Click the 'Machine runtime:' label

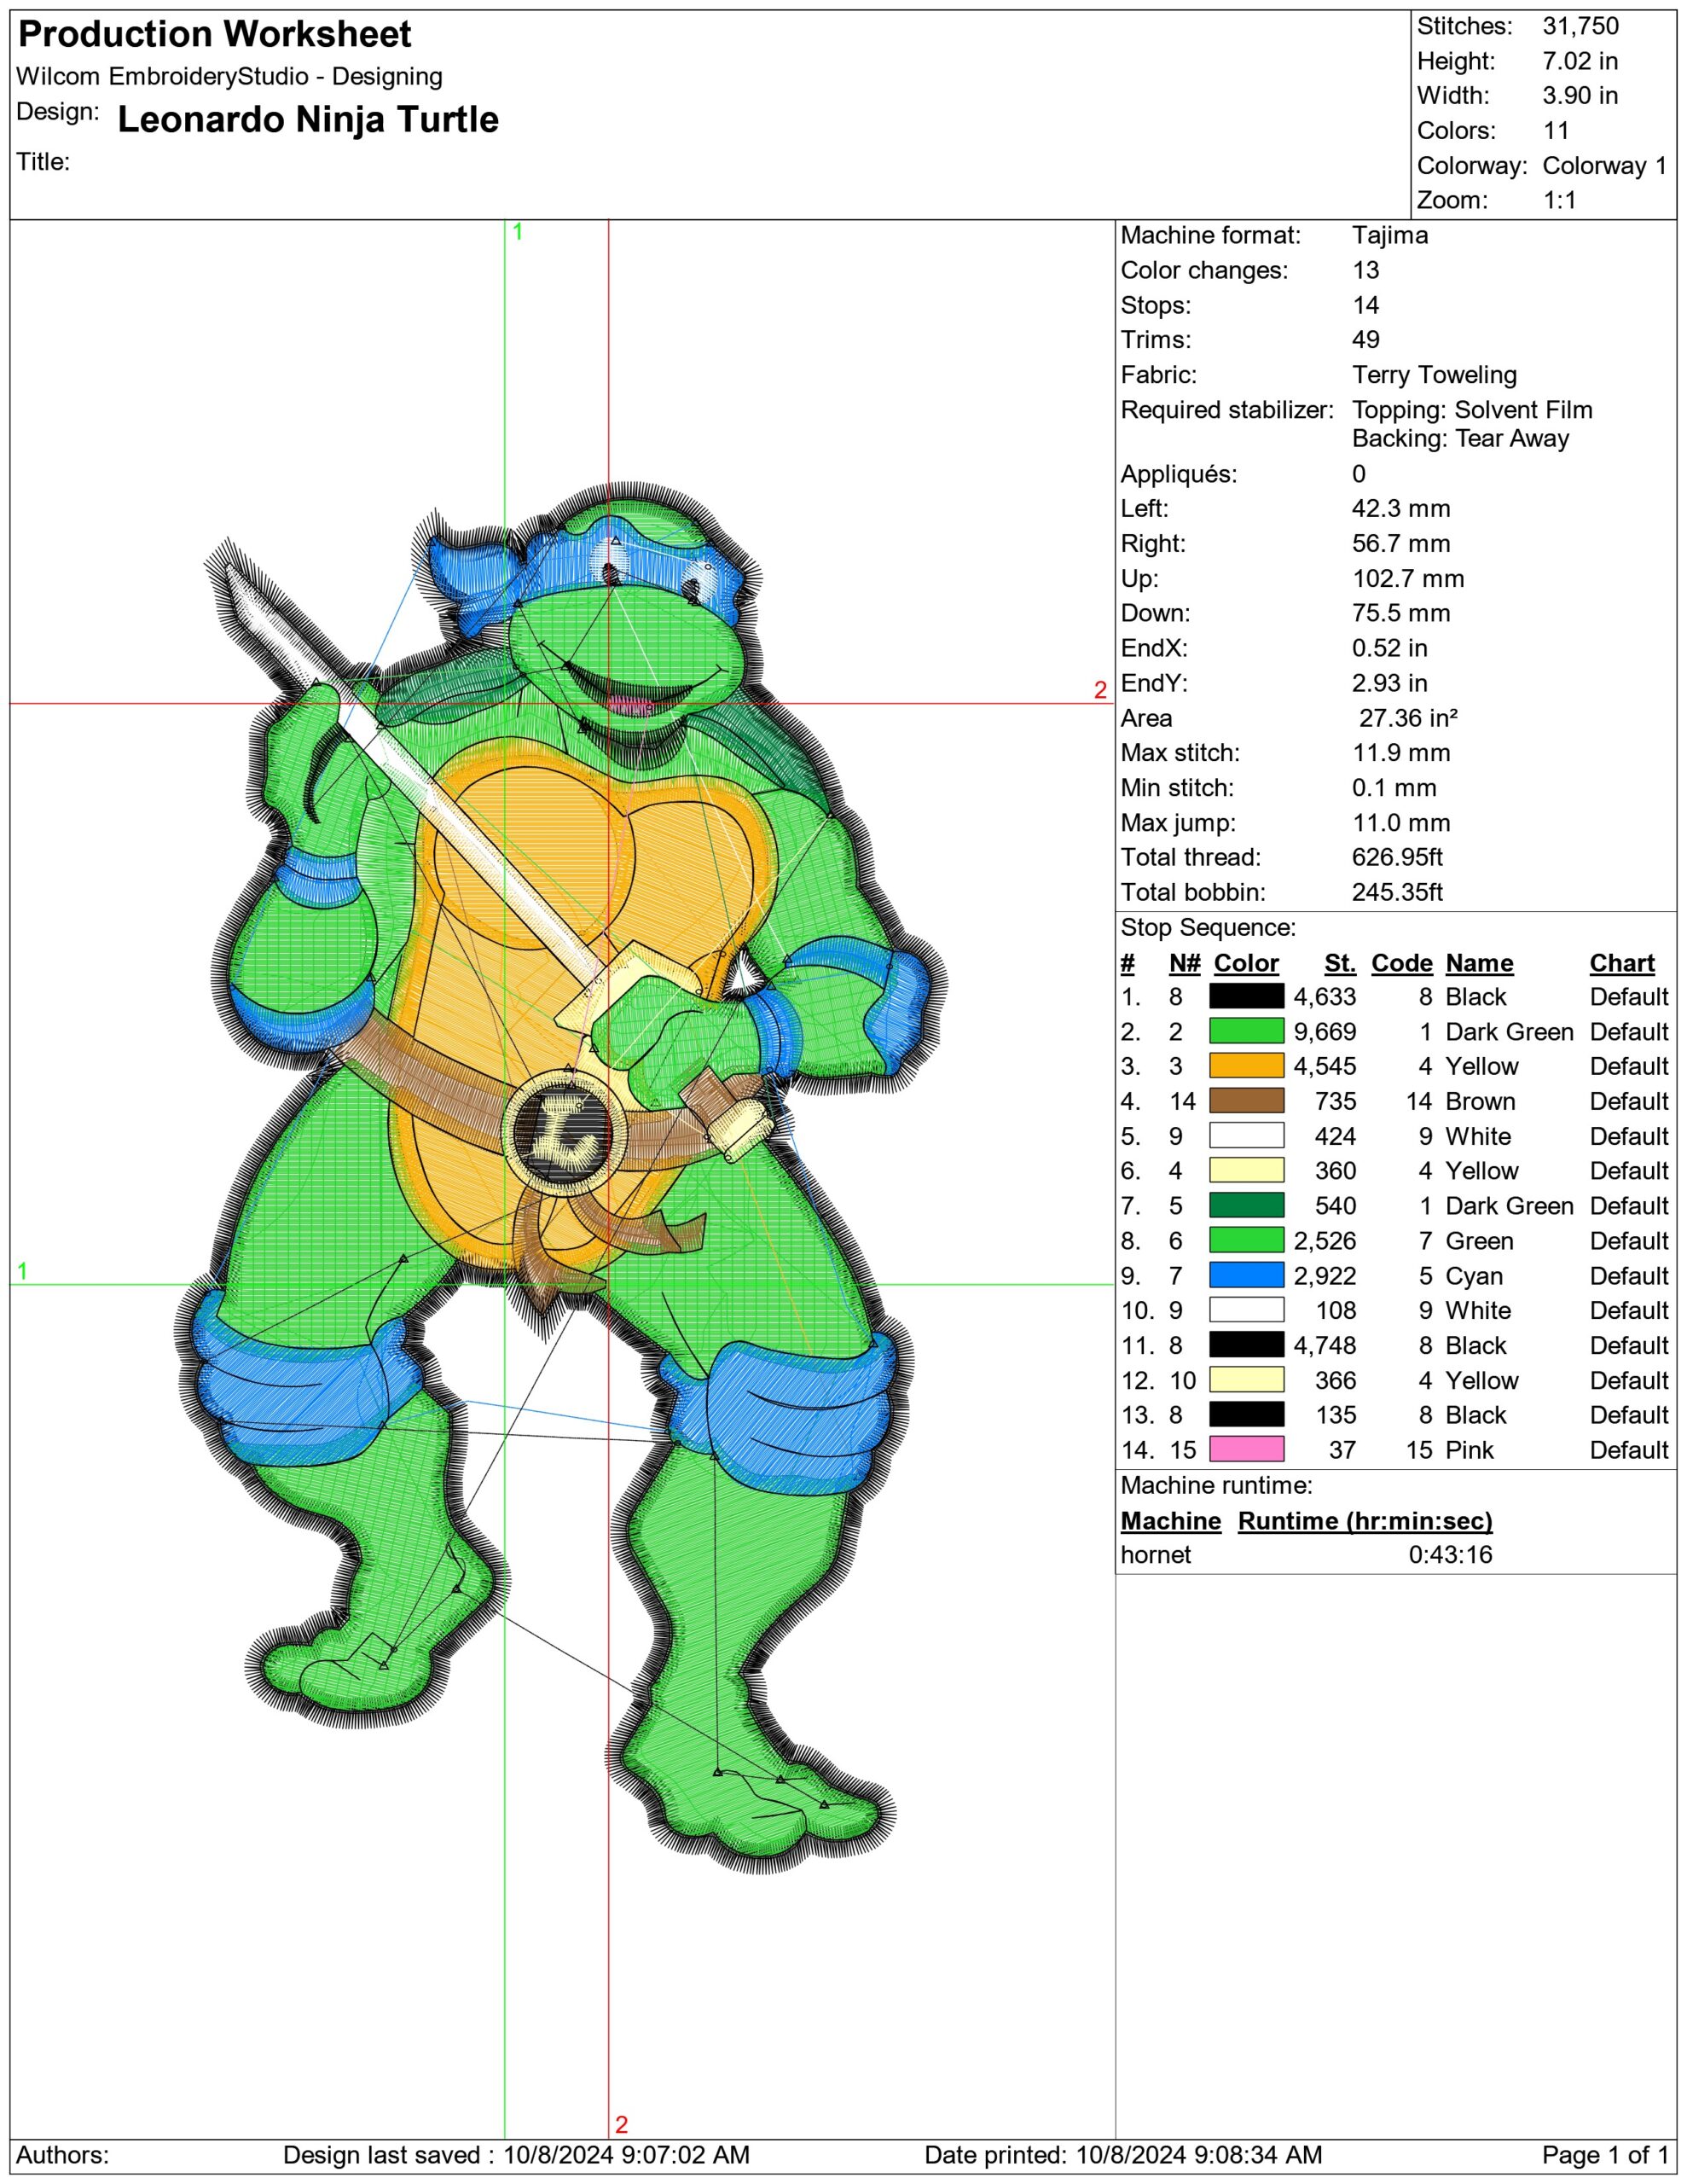pyautogui.click(x=1216, y=1485)
